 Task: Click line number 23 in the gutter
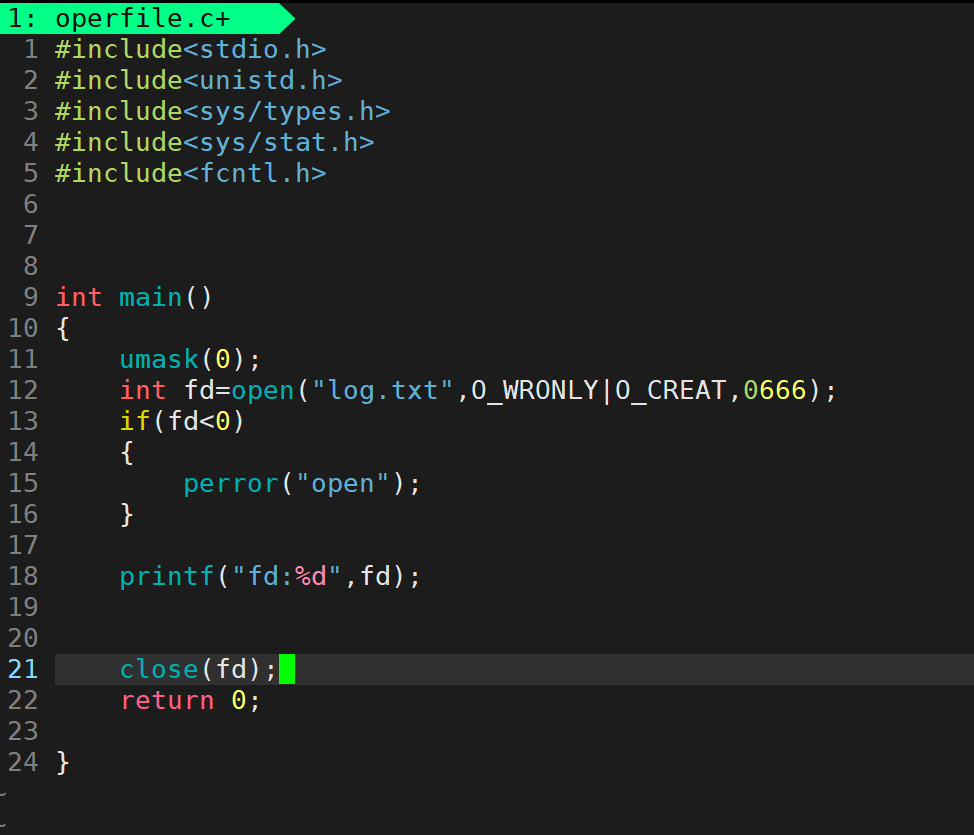click(x=23, y=732)
